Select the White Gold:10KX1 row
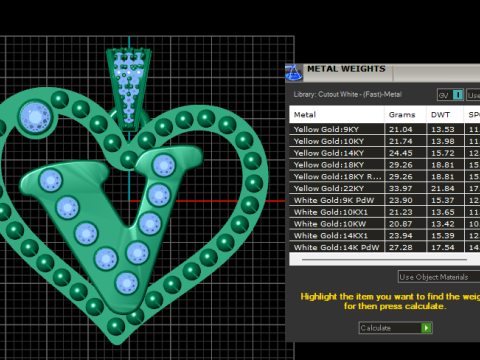The width and height of the screenshot is (480, 360). pos(385,212)
